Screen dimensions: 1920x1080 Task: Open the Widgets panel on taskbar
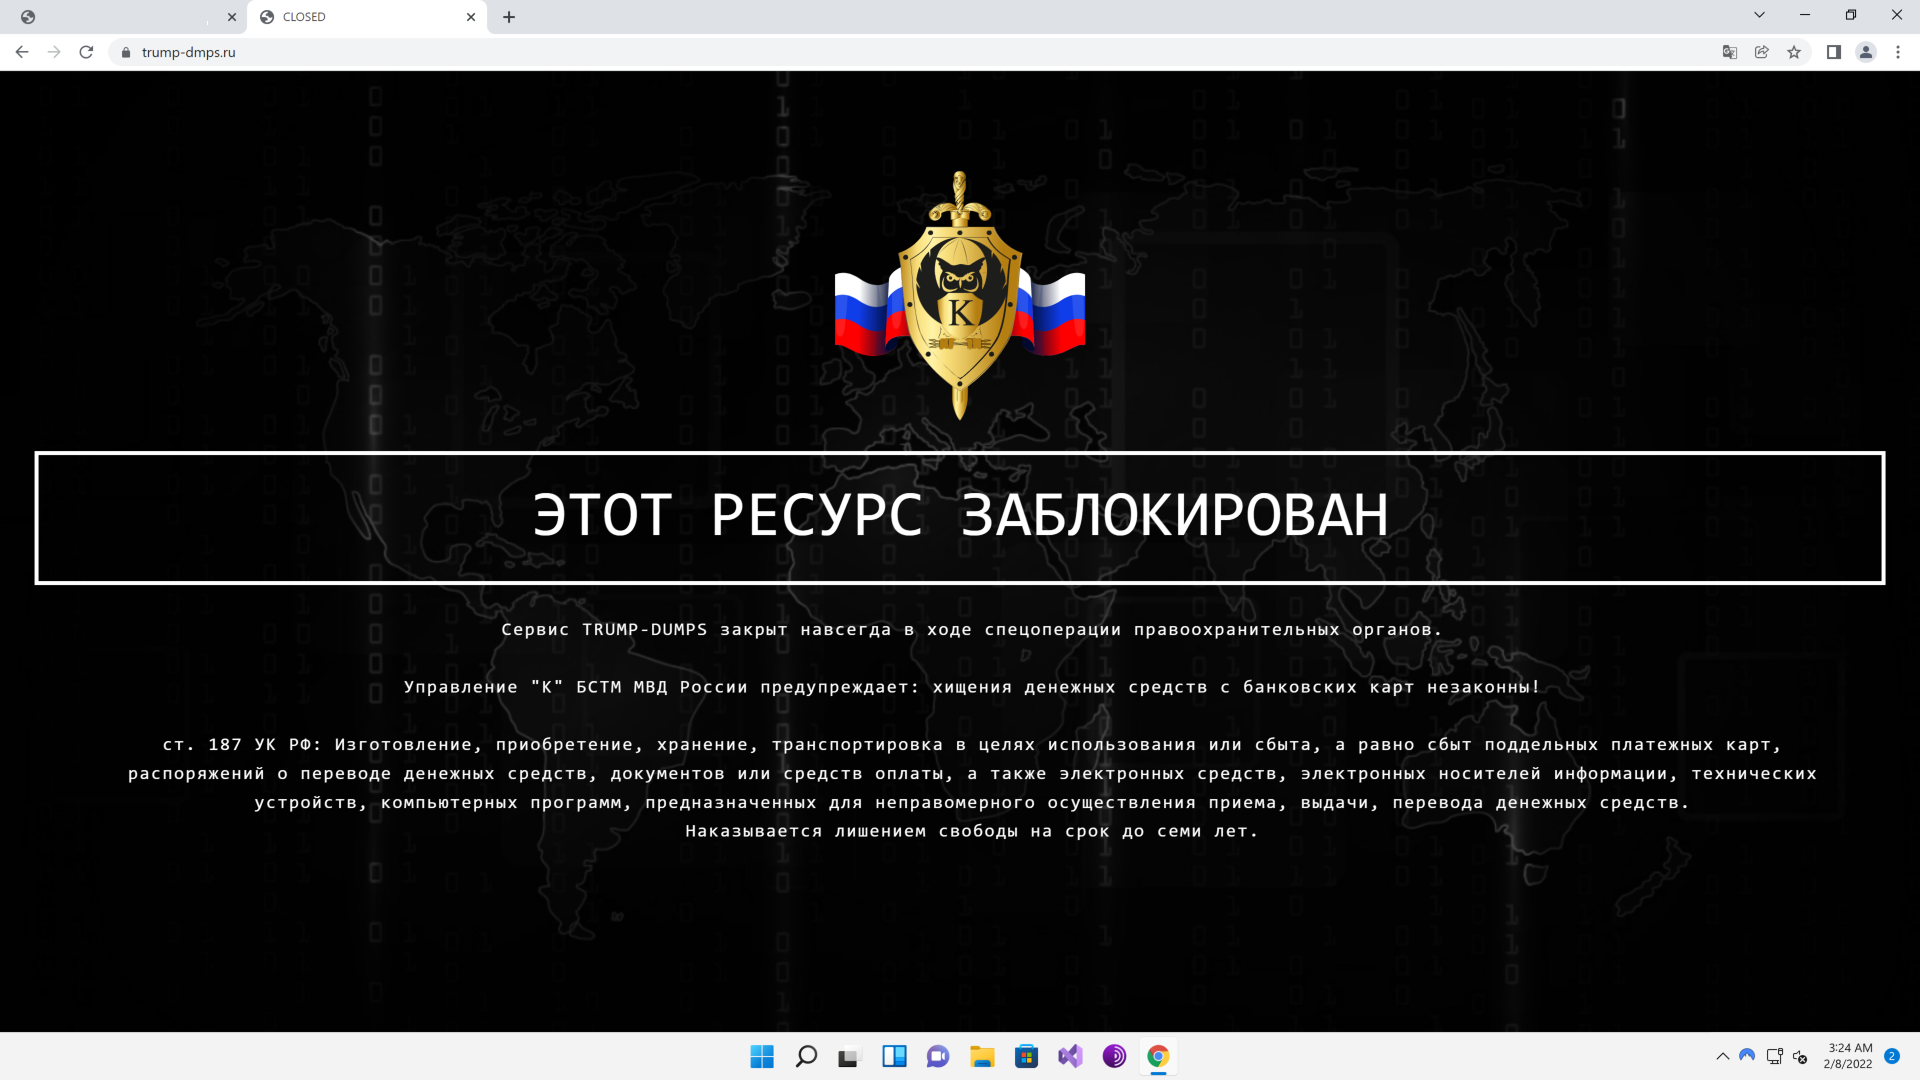coord(894,1056)
